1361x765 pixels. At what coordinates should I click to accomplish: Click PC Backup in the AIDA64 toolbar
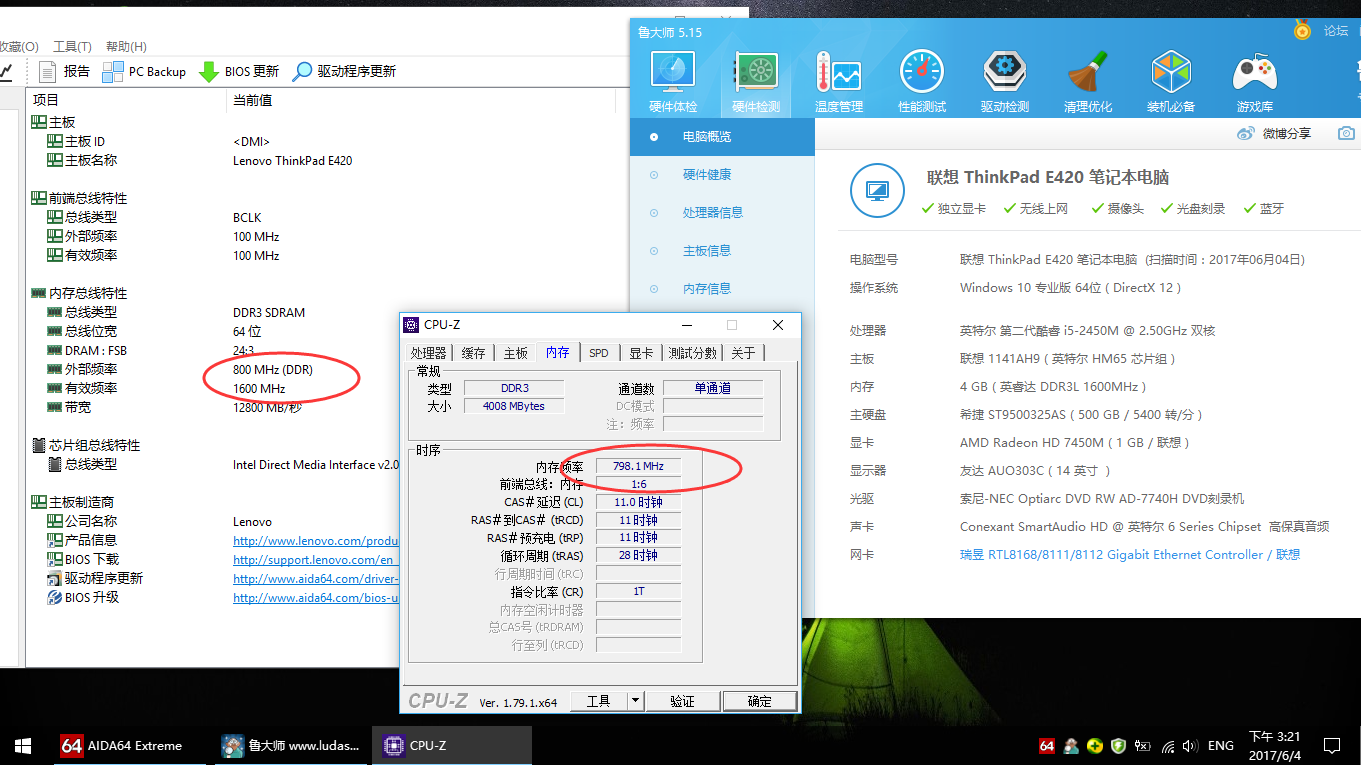click(144, 71)
